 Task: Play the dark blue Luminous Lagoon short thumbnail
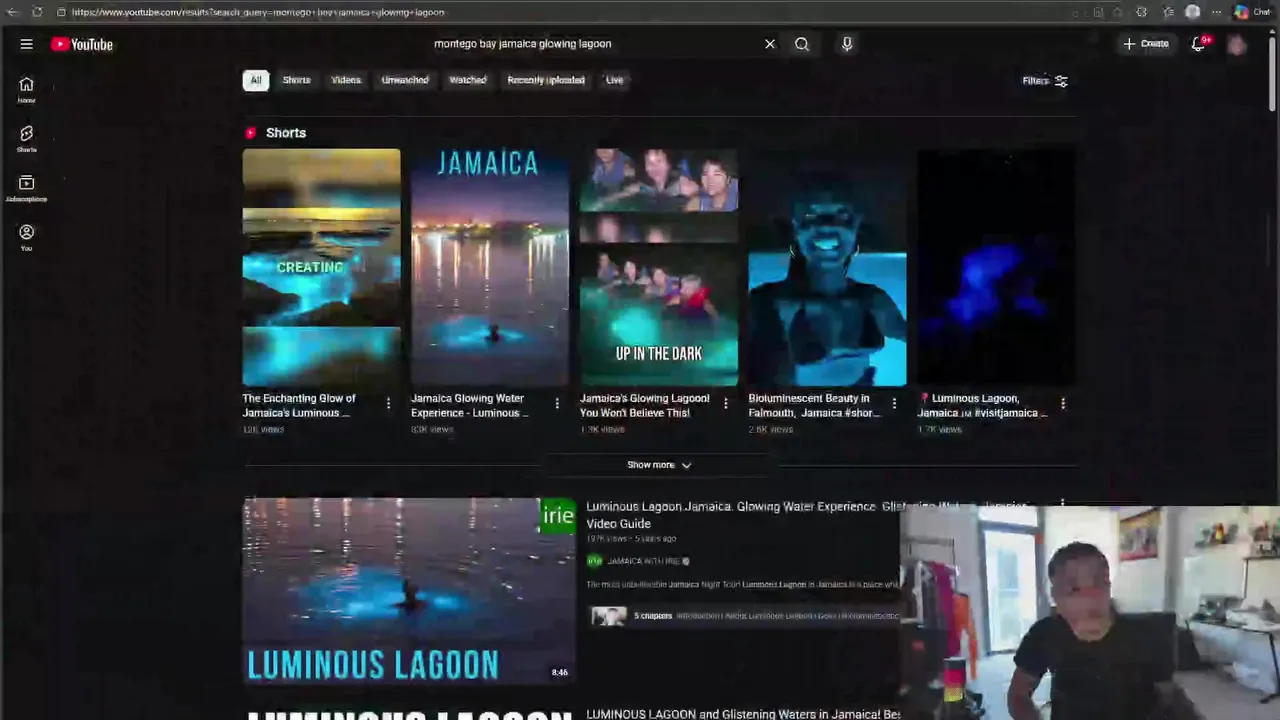coord(996,268)
